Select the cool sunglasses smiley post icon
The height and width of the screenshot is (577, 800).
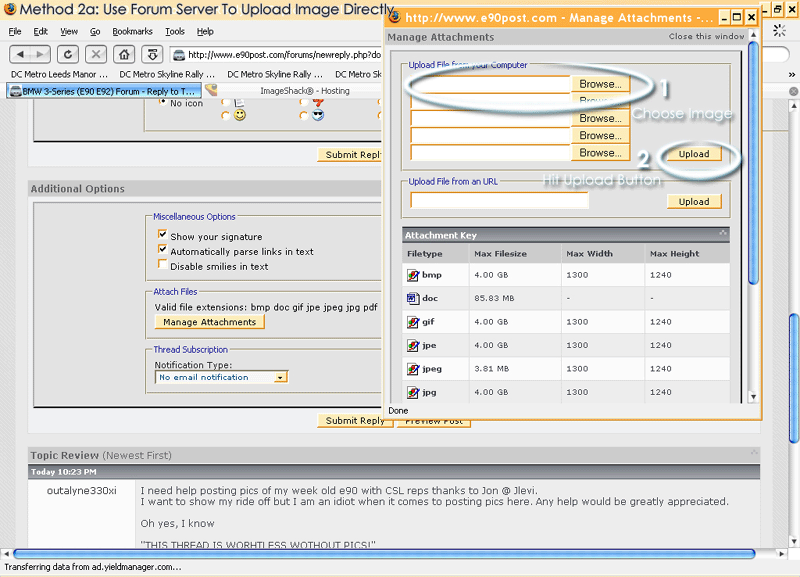click(318, 115)
